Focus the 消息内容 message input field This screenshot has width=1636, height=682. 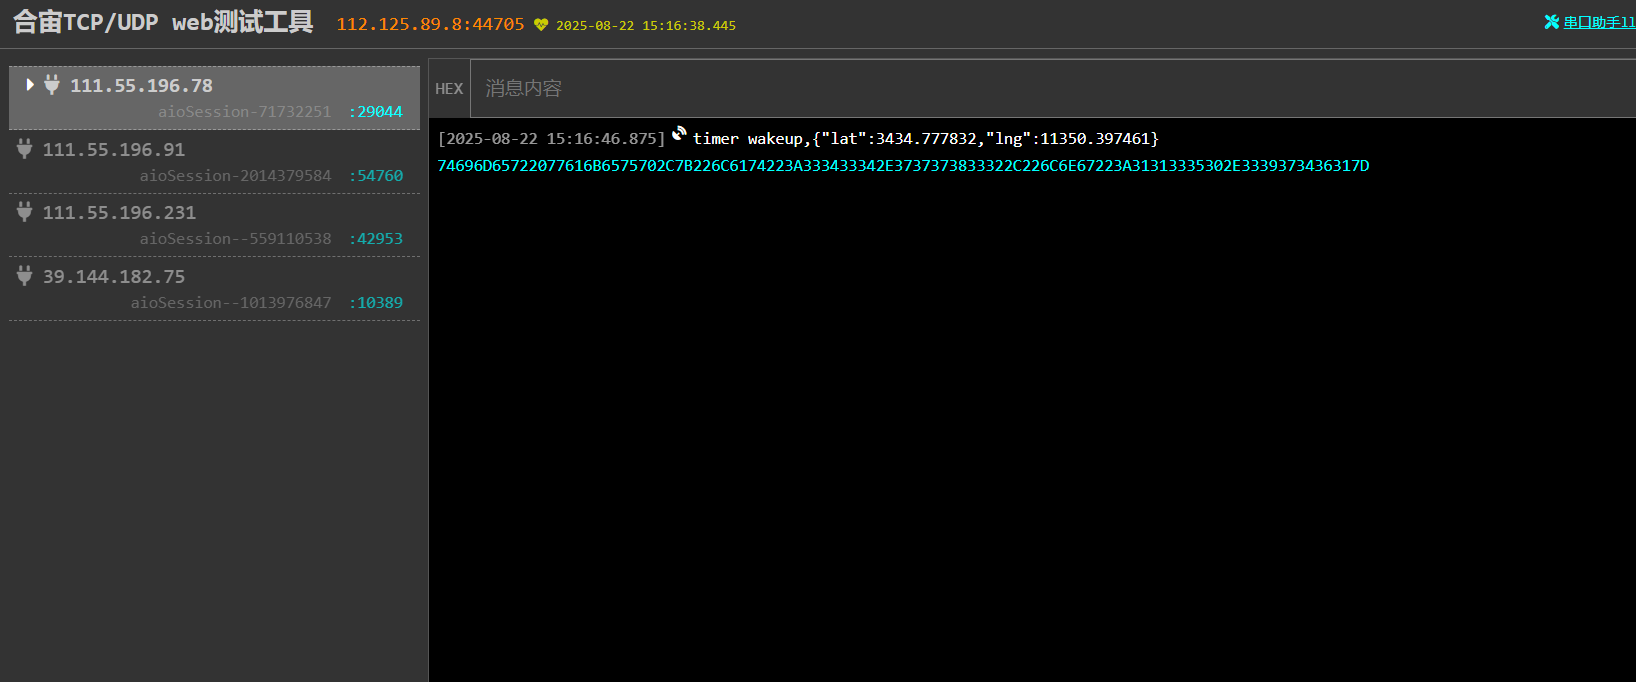[1053, 89]
